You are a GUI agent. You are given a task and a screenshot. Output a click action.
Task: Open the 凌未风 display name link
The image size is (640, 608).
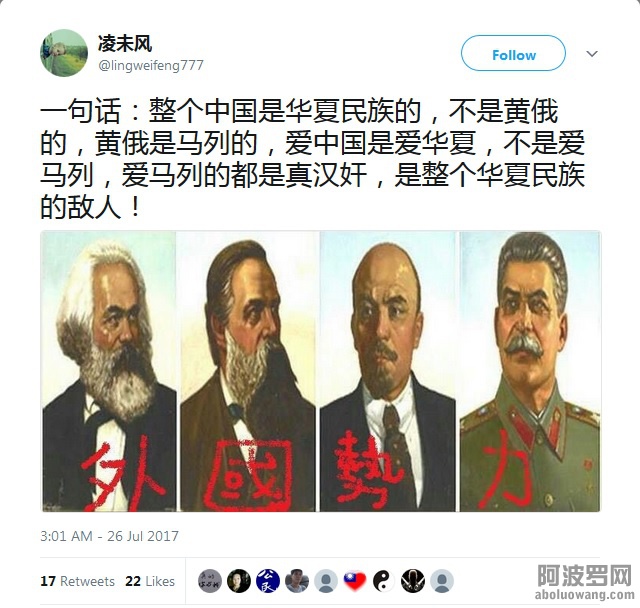[125, 44]
